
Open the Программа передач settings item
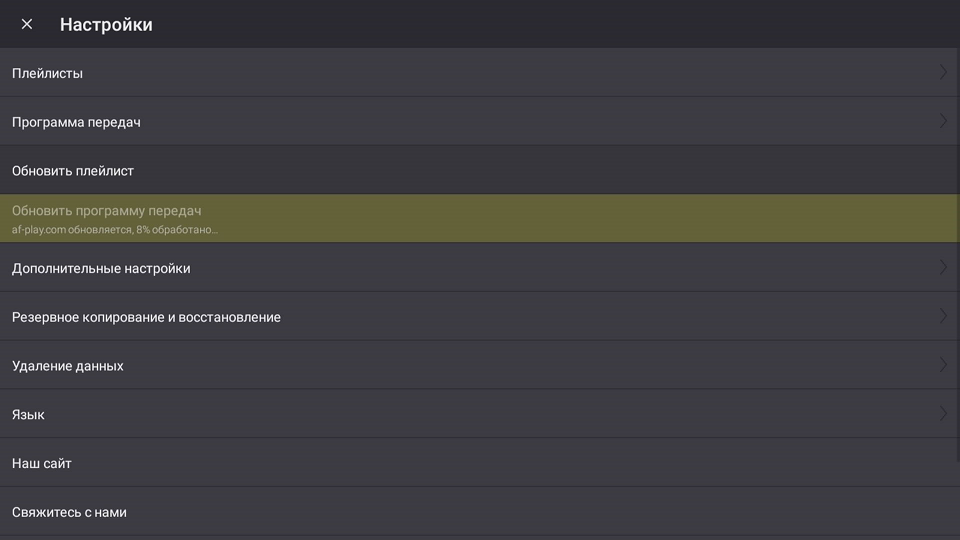(76, 122)
